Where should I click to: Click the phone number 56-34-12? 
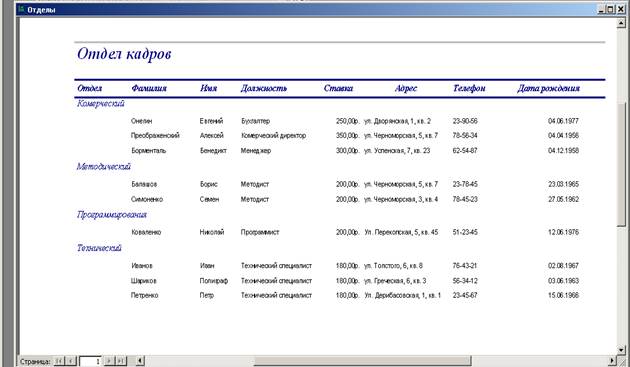coord(465,281)
